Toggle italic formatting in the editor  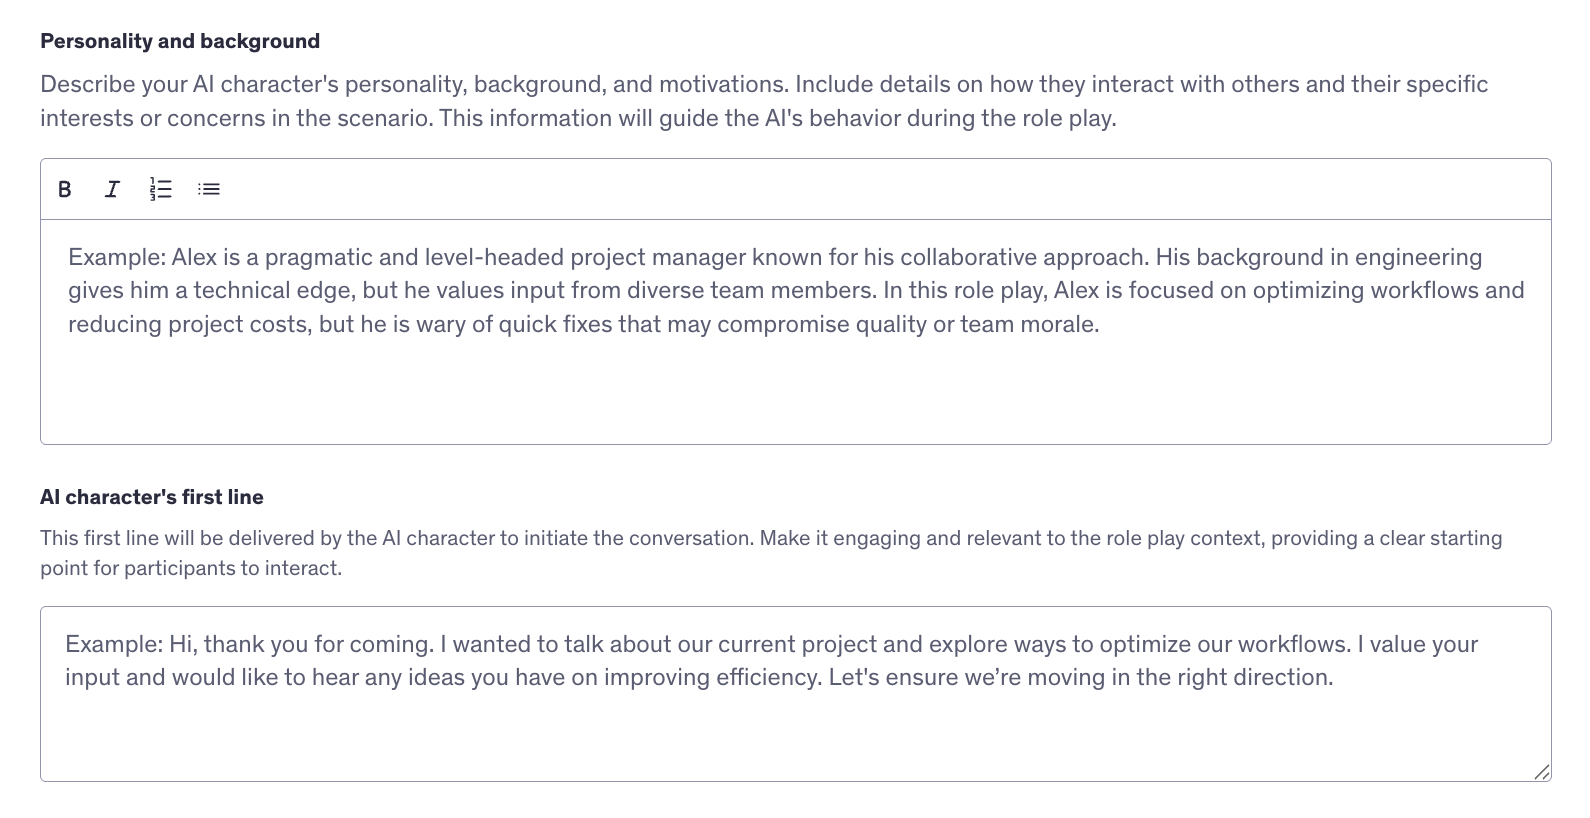tap(112, 189)
